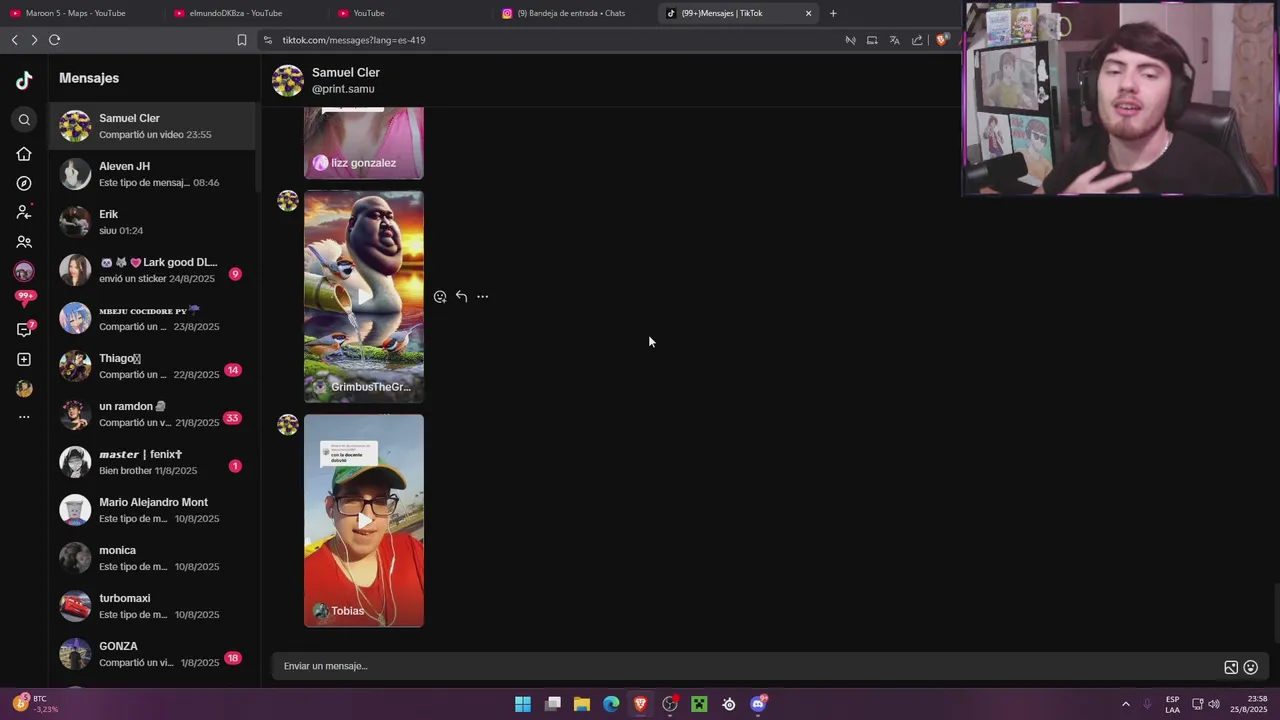Viewport: 1280px width, 720px height.
Task: Open the Messages icon with 7 badge
Action: click(x=25, y=329)
